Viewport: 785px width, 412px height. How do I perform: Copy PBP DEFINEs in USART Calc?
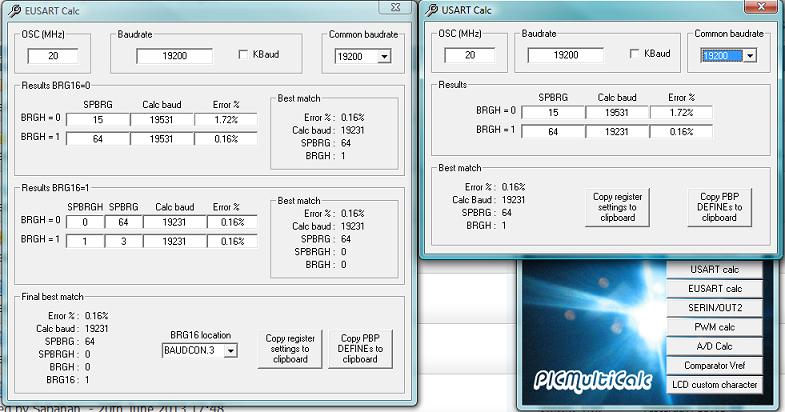click(x=719, y=207)
